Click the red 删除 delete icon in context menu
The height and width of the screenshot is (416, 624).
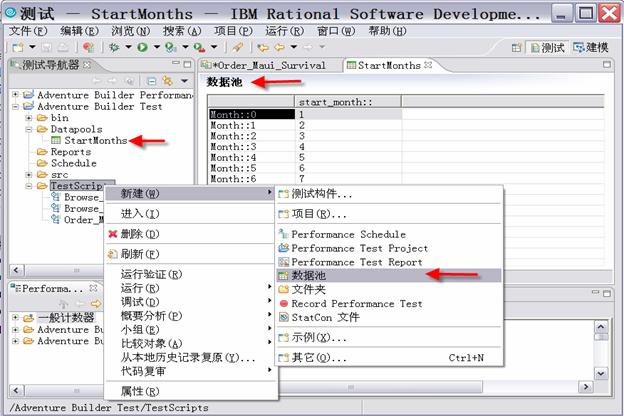click(x=112, y=233)
